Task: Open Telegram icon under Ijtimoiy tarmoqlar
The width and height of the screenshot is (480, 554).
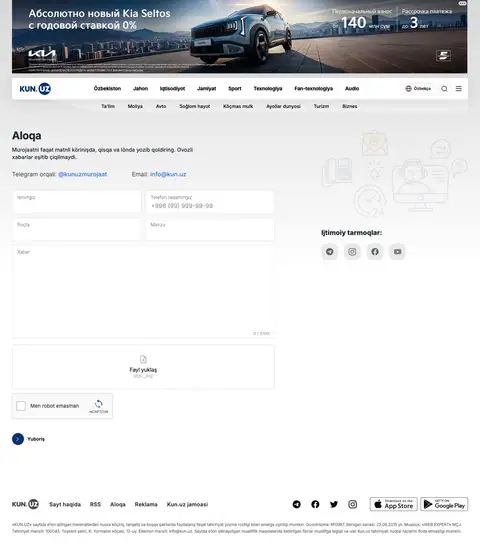Action: [330, 252]
